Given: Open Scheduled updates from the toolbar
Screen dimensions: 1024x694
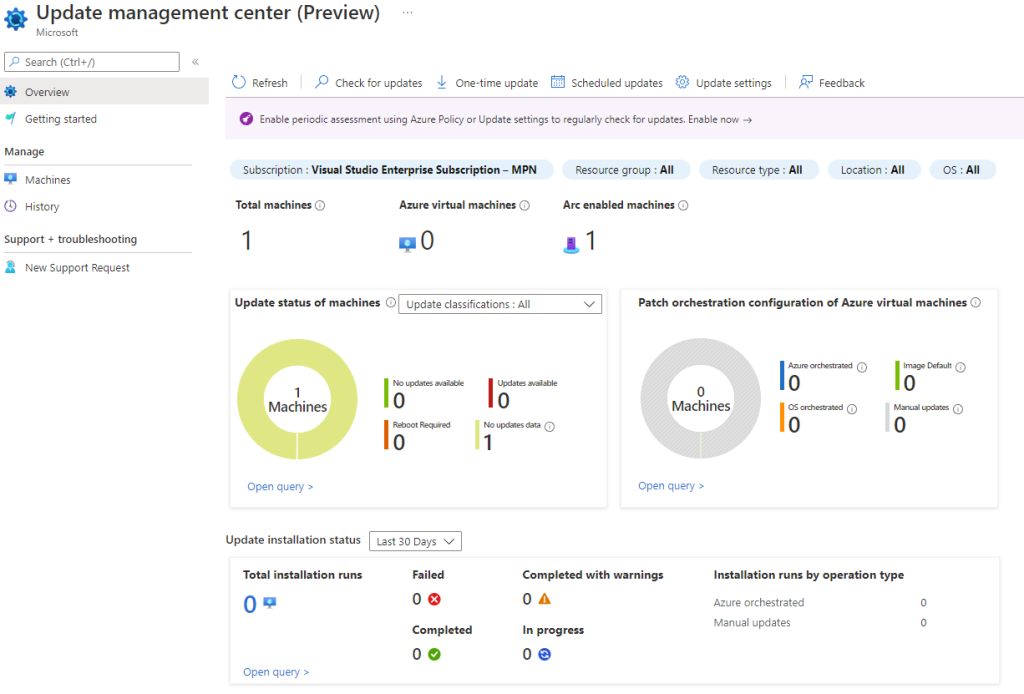Looking at the screenshot, I should (x=606, y=82).
